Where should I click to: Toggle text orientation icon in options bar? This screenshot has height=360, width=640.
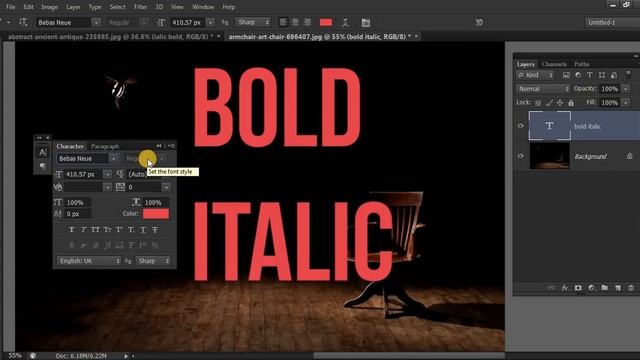pyautogui.click(x=23, y=22)
